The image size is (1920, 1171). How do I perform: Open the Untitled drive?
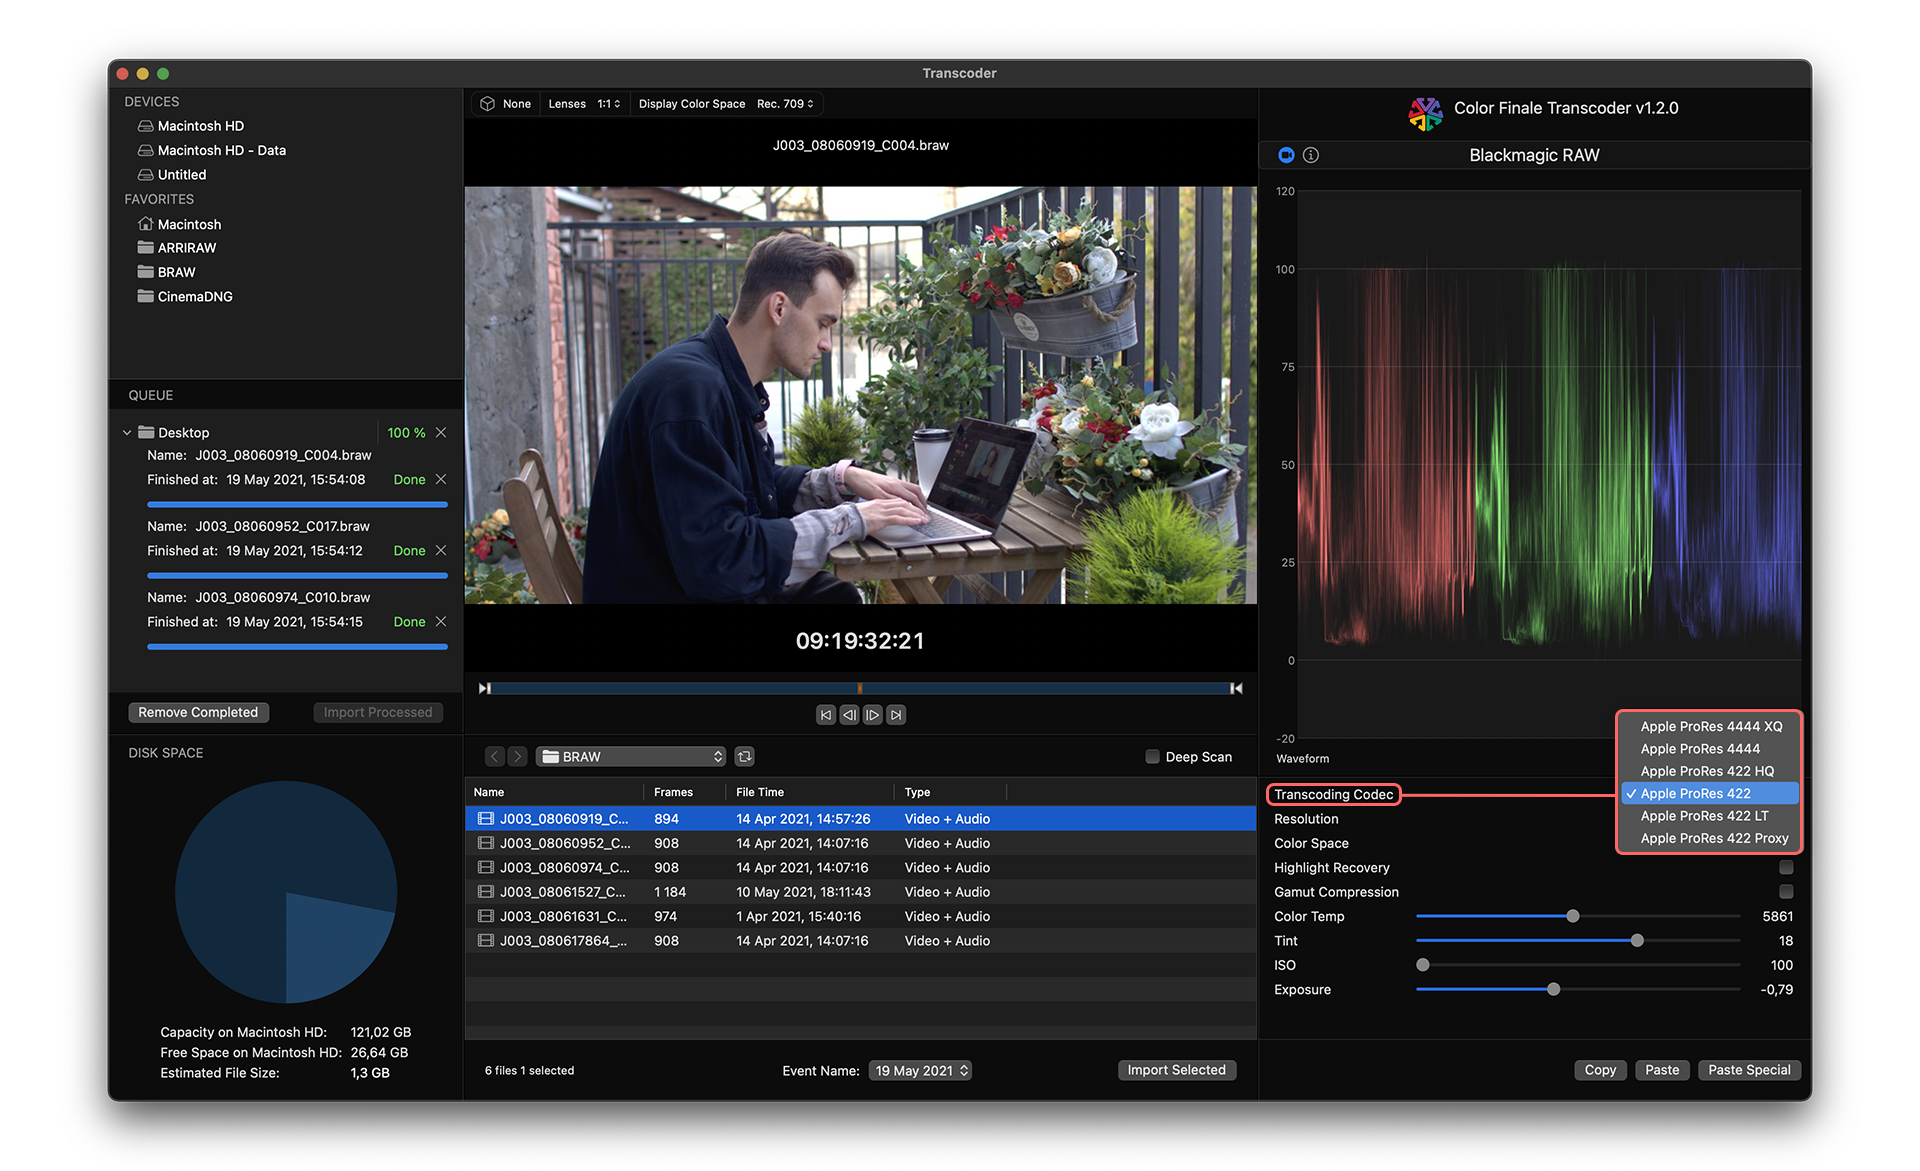pyautogui.click(x=172, y=174)
